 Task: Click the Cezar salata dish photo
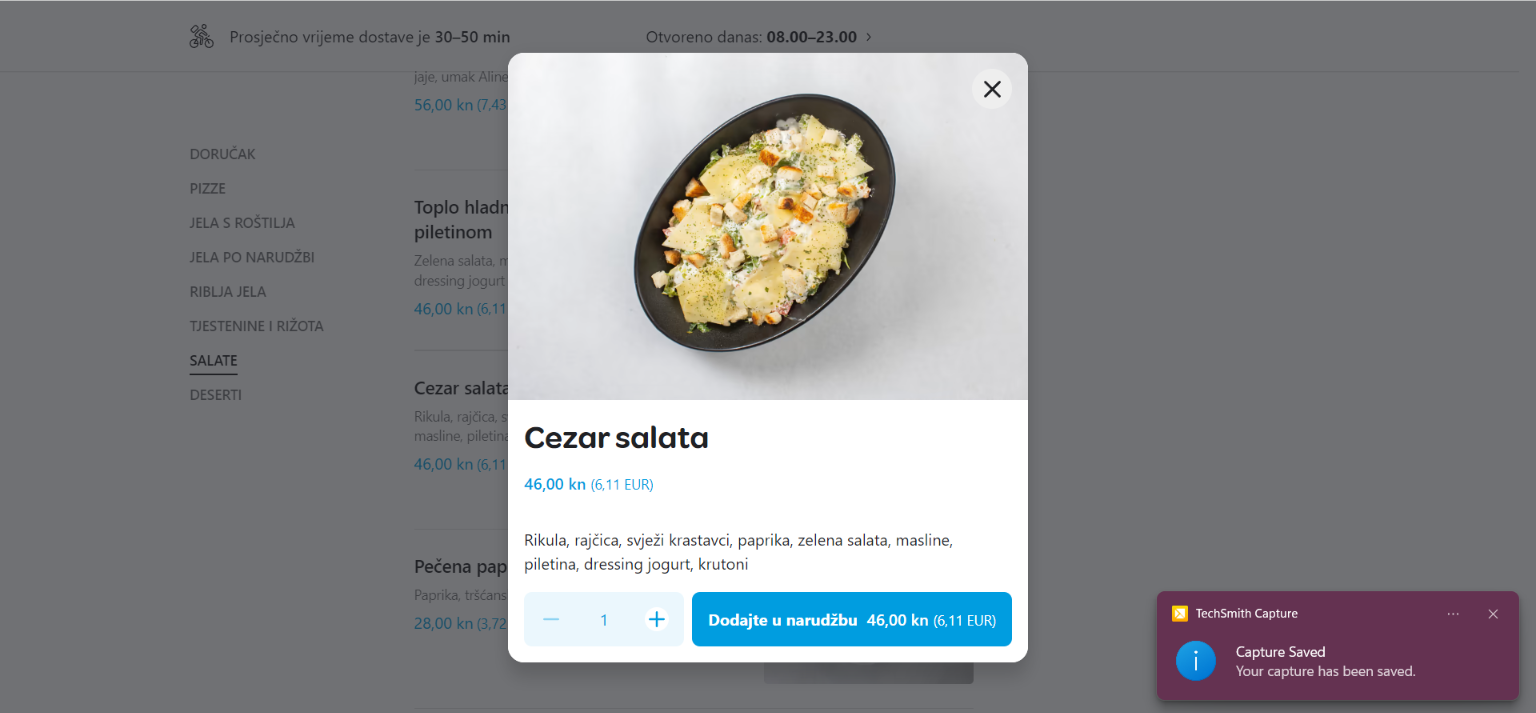point(768,227)
